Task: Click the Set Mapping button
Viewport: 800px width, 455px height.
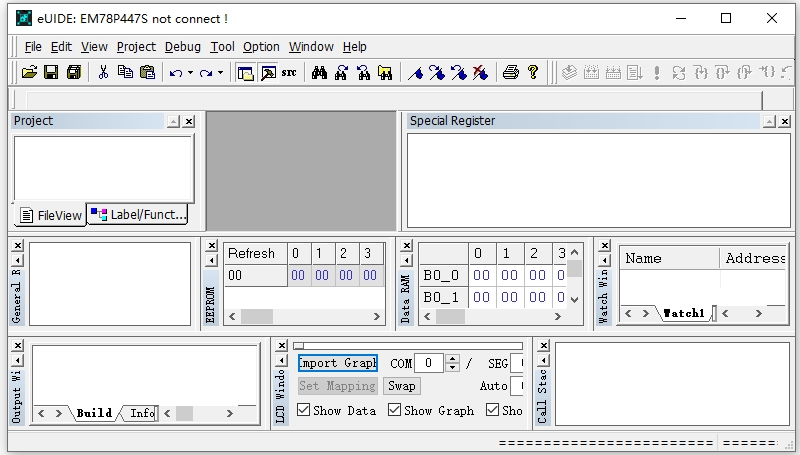Action: point(337,386)
